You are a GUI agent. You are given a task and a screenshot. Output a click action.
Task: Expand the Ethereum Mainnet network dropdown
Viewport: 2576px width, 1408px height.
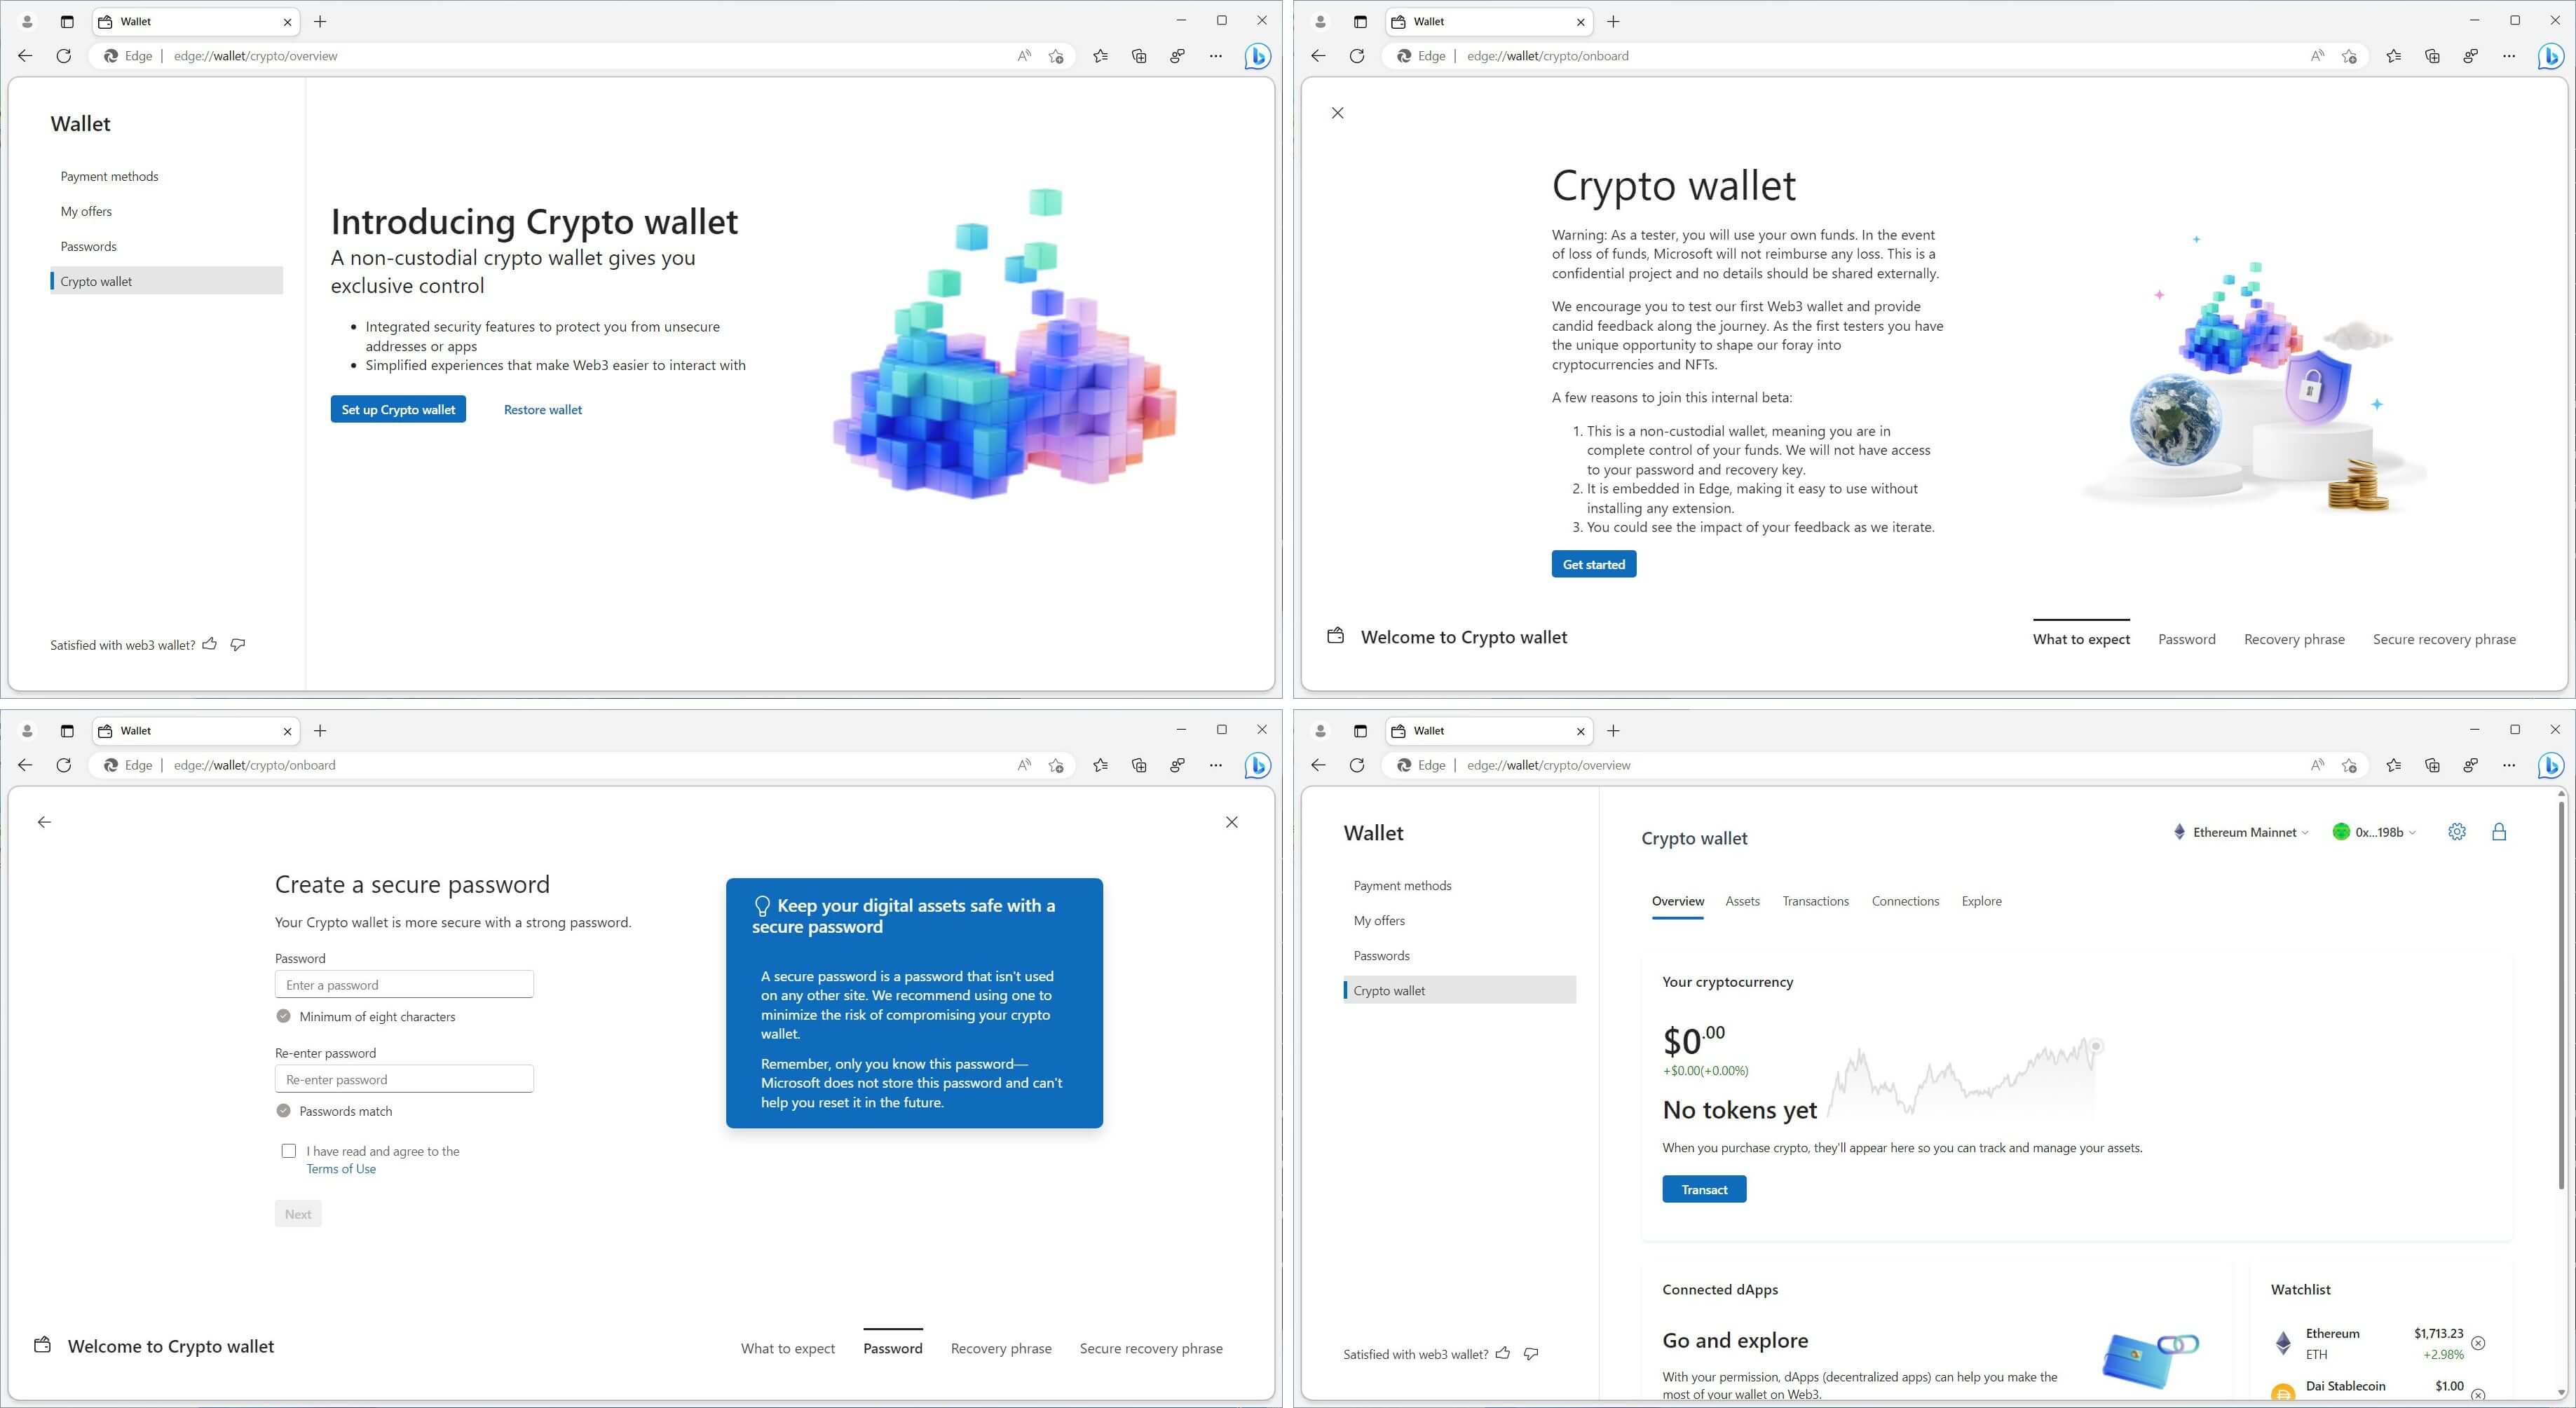click(x=2241, y=832)
